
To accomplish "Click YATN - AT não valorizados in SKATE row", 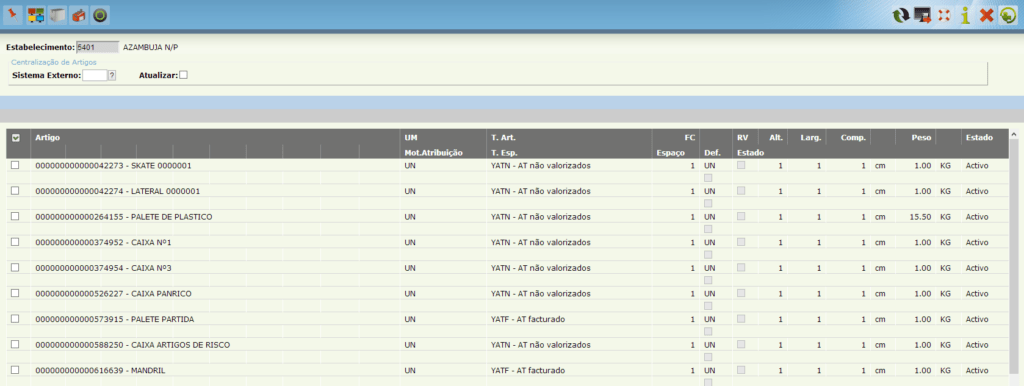I will click(540, 166).
